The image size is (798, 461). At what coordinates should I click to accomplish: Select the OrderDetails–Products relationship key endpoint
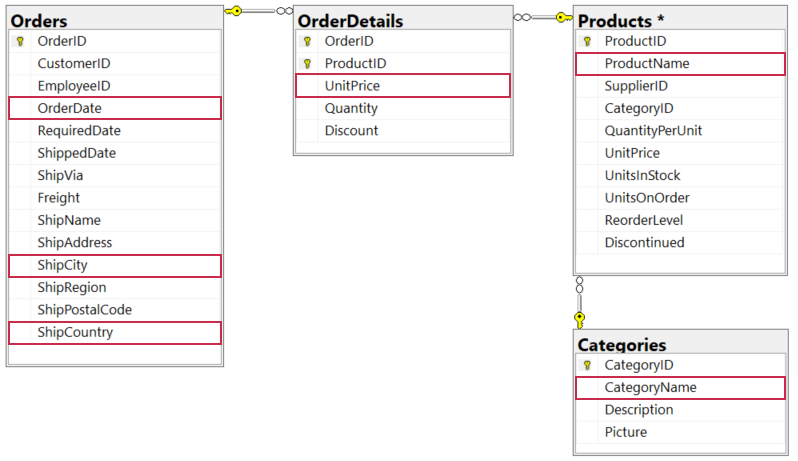(564, 18)
